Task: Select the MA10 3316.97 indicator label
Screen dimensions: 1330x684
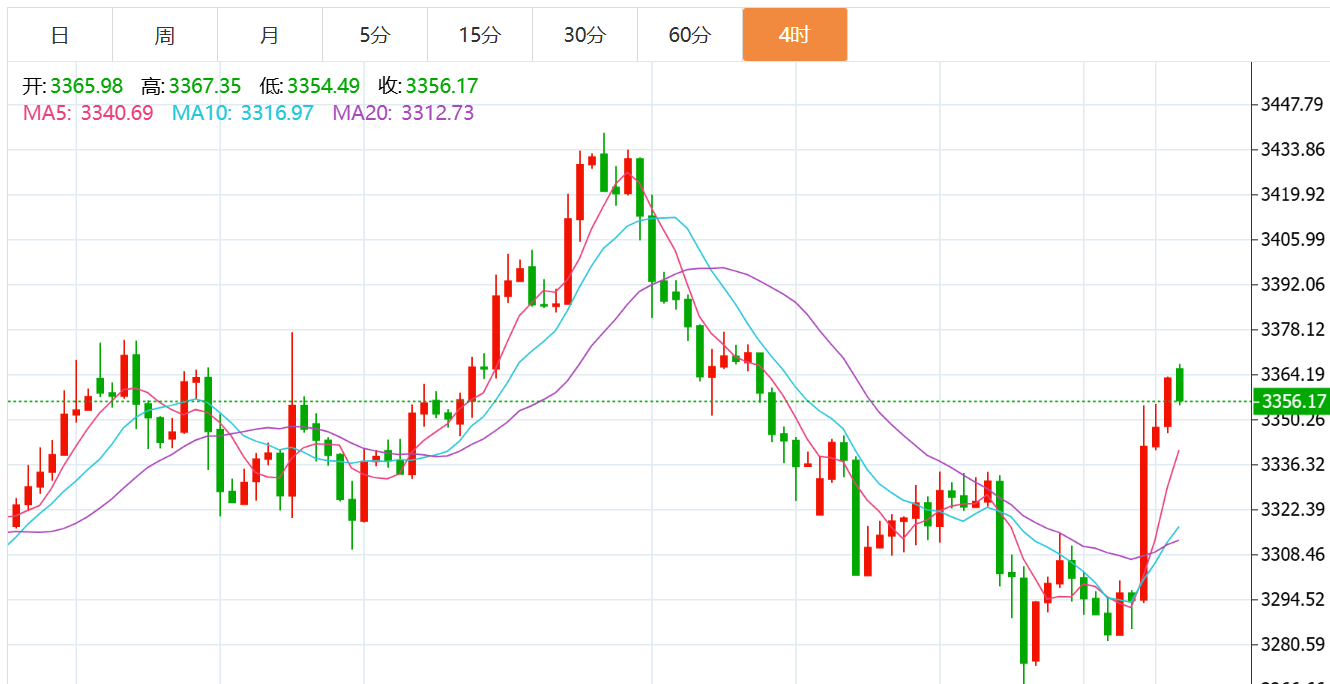Action: (x=243, y=113)
